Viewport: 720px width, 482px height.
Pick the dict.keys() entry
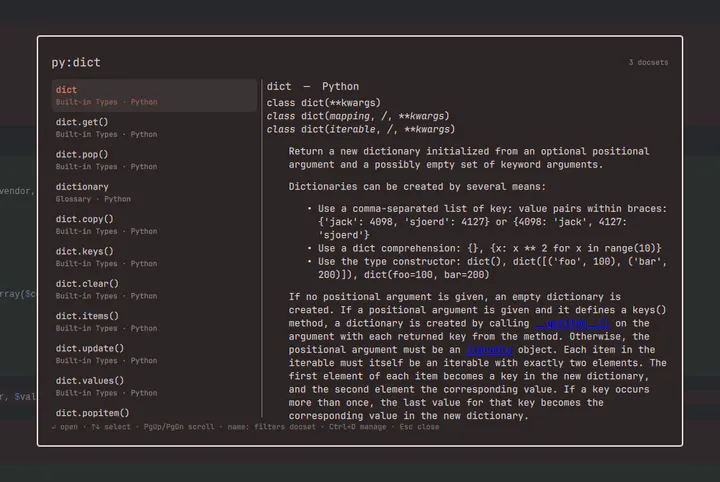154,257
